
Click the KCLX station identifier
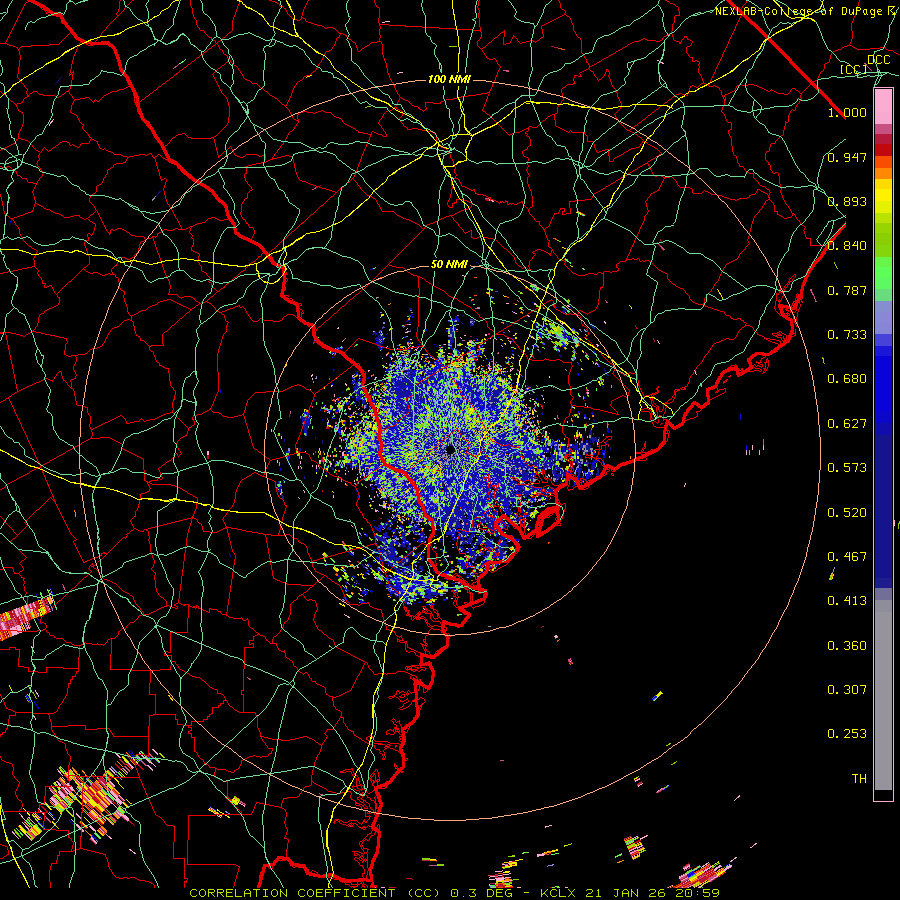point(558,893)
